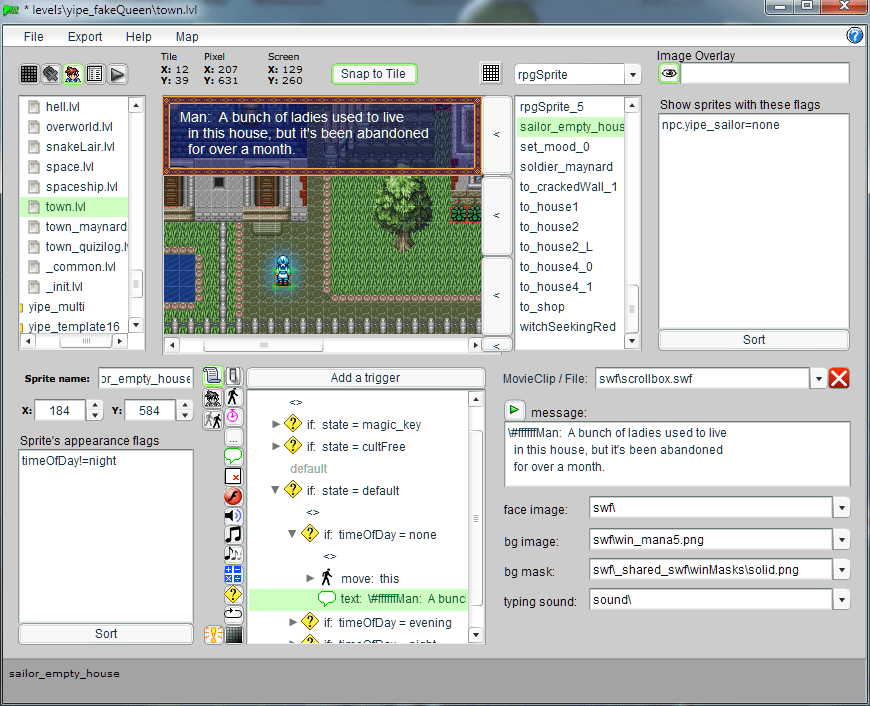Screen dimensions: 870x706
Task: Open the rpgSprite dropdown
Action: (x=632, y=74)
